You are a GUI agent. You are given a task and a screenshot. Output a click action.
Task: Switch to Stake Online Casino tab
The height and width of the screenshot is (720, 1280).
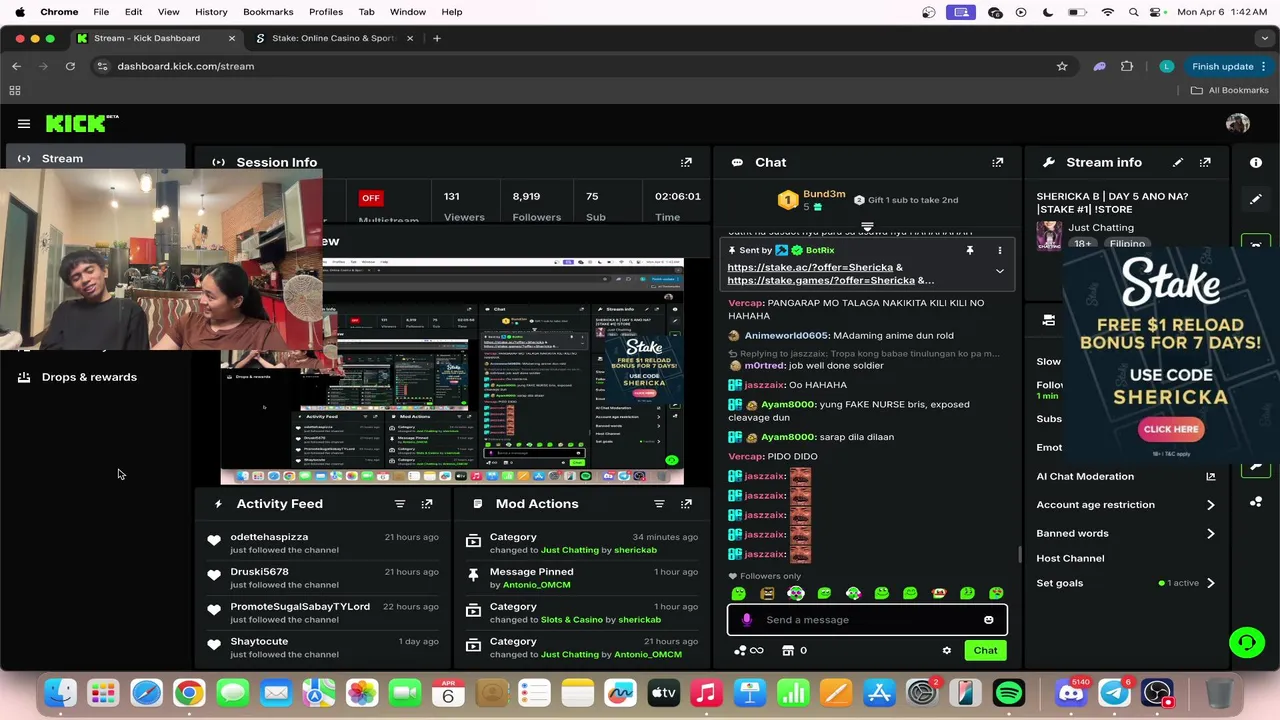334,38
